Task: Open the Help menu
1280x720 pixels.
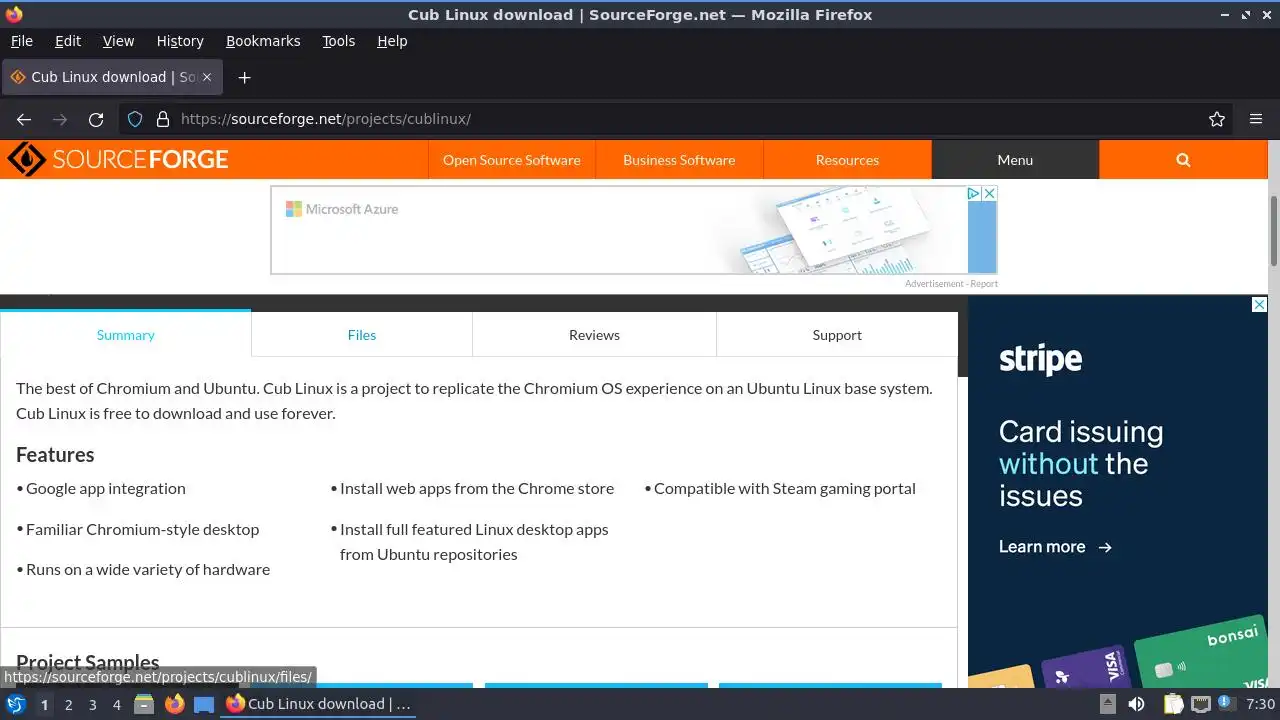Action: [392, 41]
